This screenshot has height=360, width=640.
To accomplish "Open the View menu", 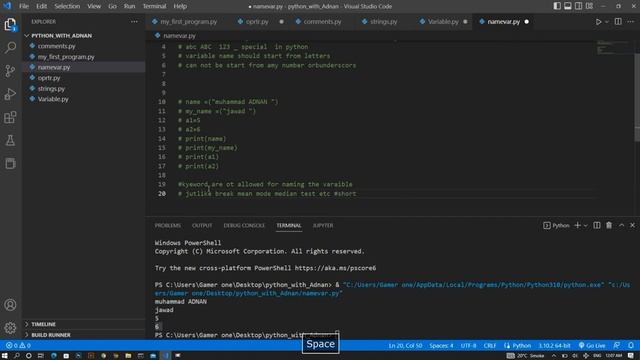I will (94, 6).
